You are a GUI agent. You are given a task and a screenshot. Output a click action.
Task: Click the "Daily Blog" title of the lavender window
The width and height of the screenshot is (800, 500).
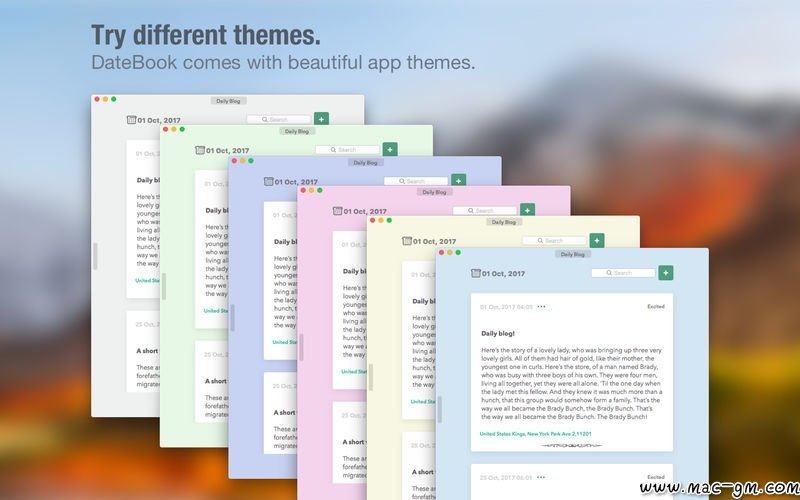tap(366, 163)
